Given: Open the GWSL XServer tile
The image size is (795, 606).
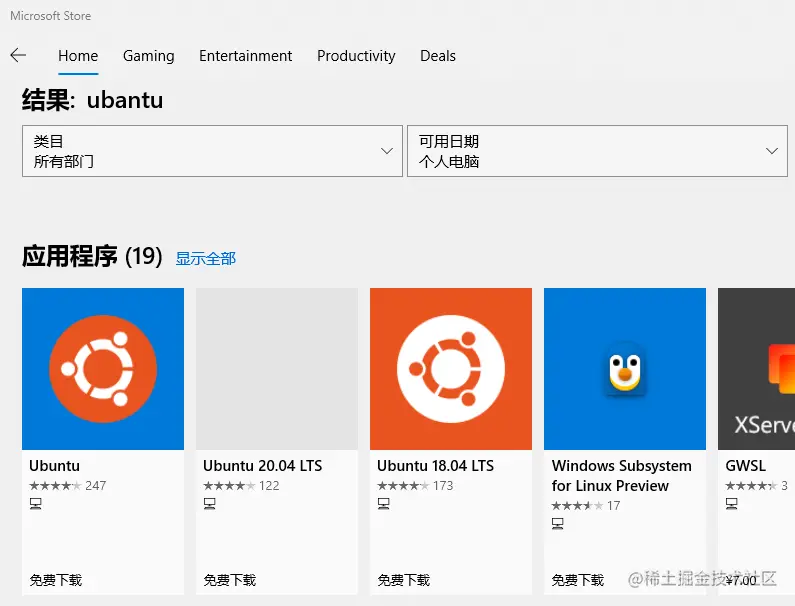Looking at the screenshot, I should point(756,369).
